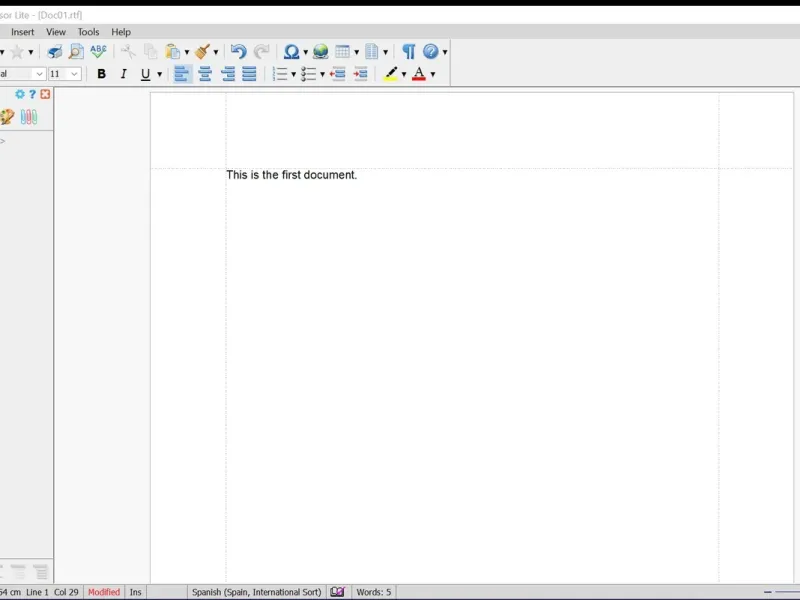The image size is (800, 600).
Task: Open the Tools menu
Action: tap(88, 32)
